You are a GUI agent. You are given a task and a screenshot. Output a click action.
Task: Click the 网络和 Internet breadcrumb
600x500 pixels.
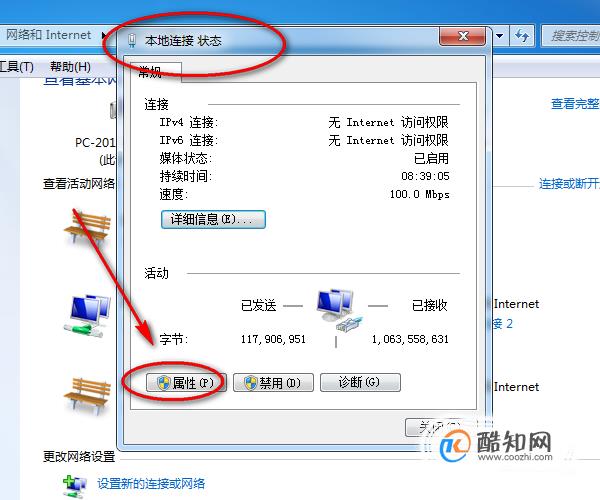tap(49, 35)
